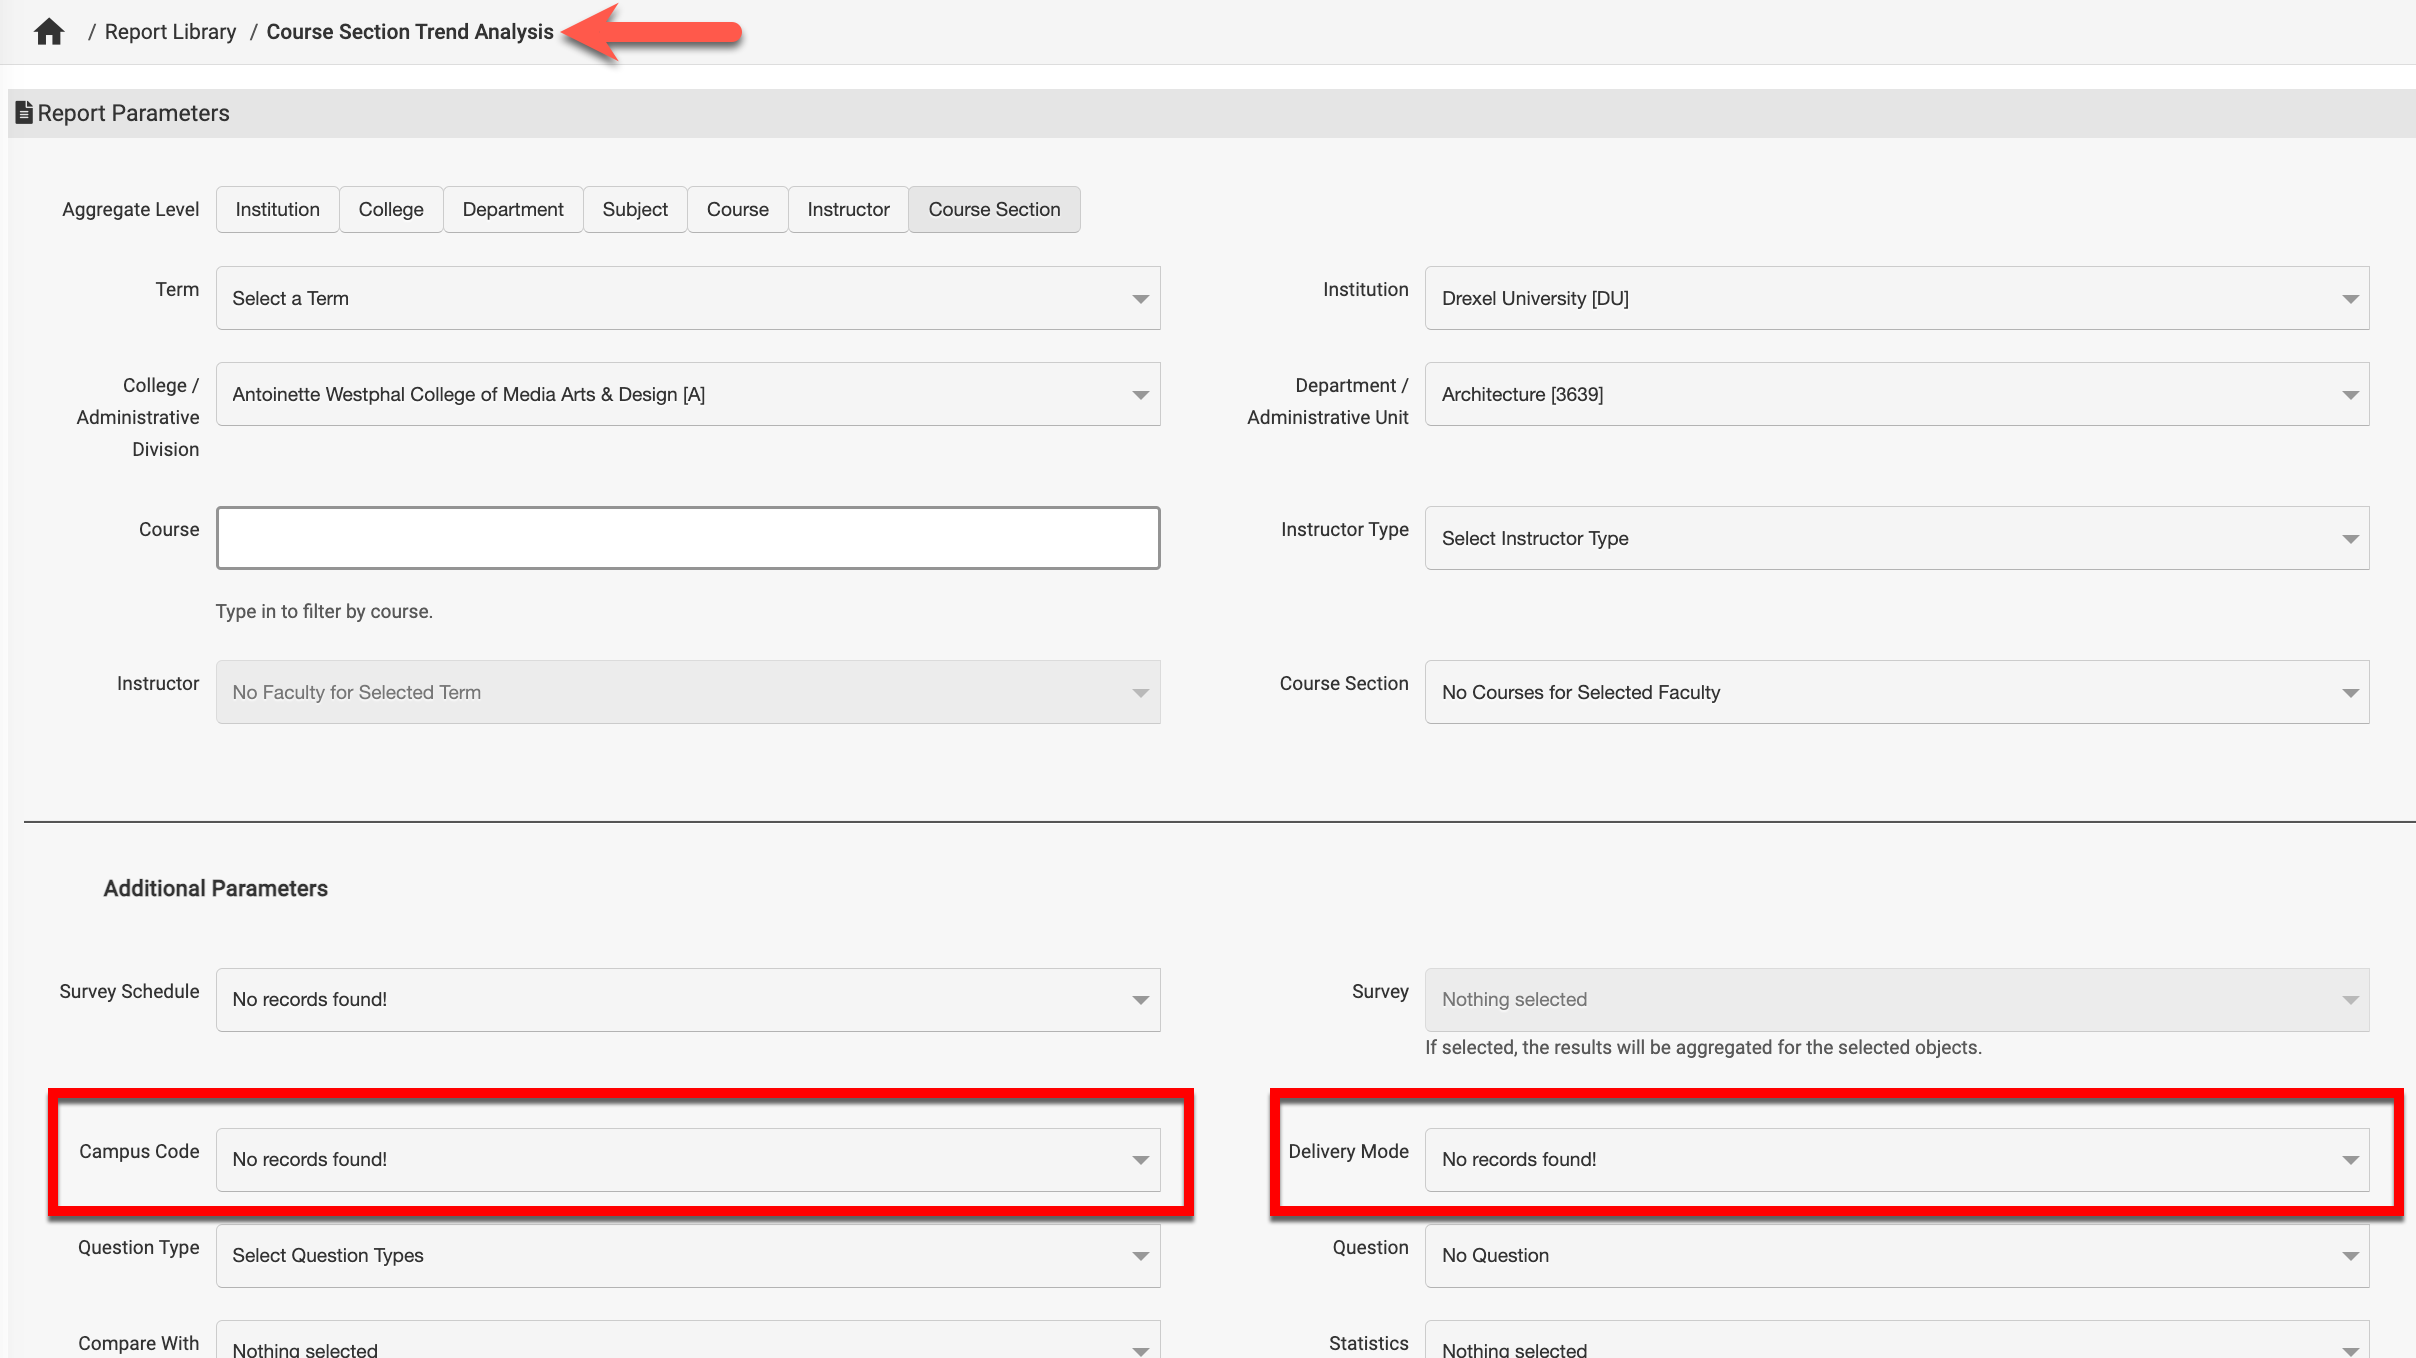Screen dimensions: 2416x1358
Task: Expand the Campus Code dropdown
Action: click(688, 1159)
